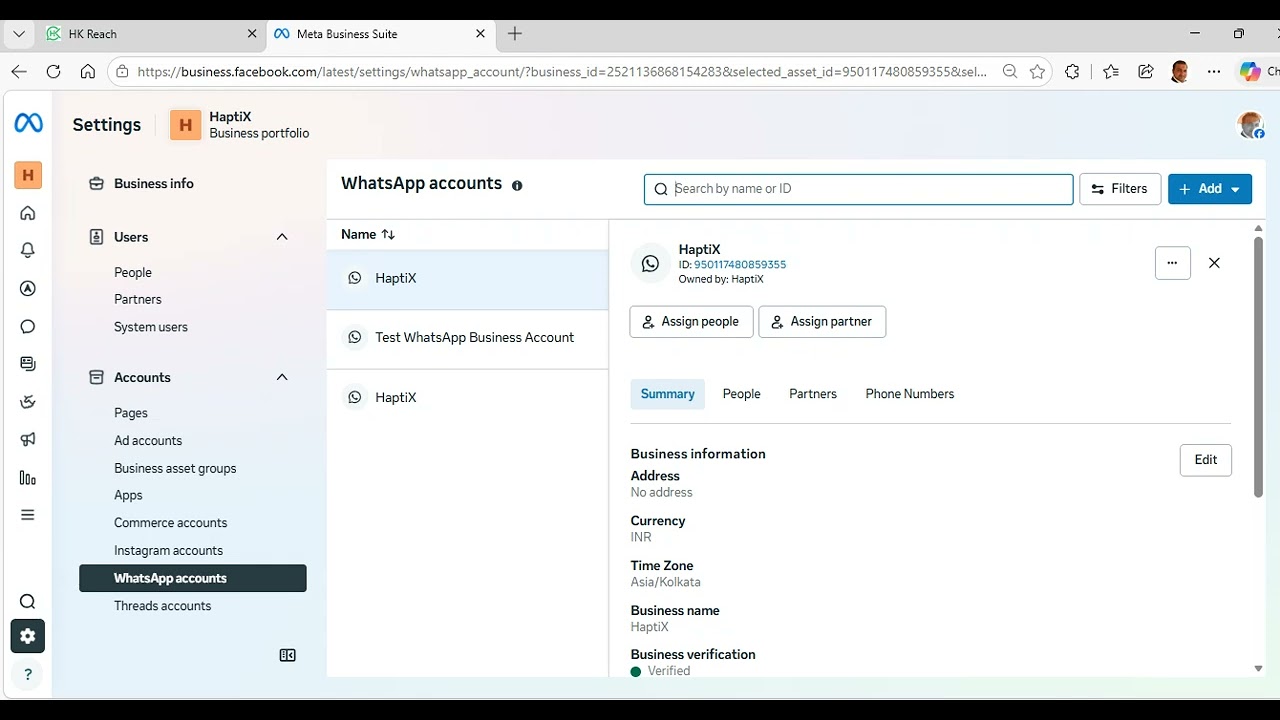This screenshot has height=720, width=1280.
Task: Switch to the HK Reach browser tab
Action: [x=150, y=34]
